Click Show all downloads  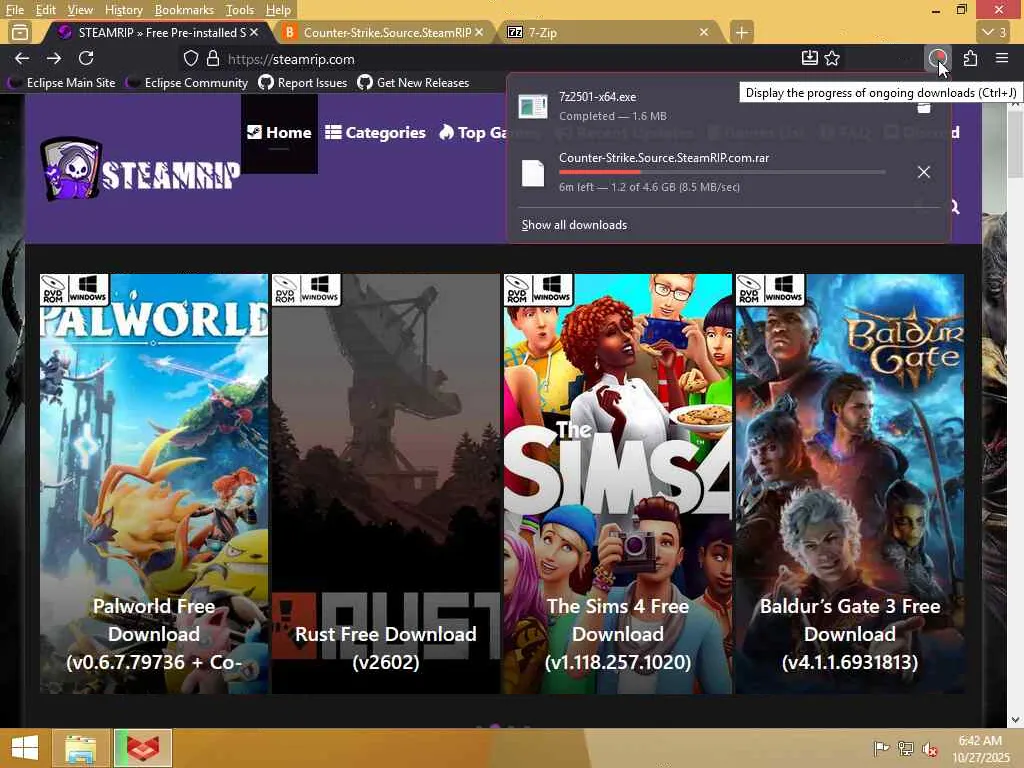point(574,225)
